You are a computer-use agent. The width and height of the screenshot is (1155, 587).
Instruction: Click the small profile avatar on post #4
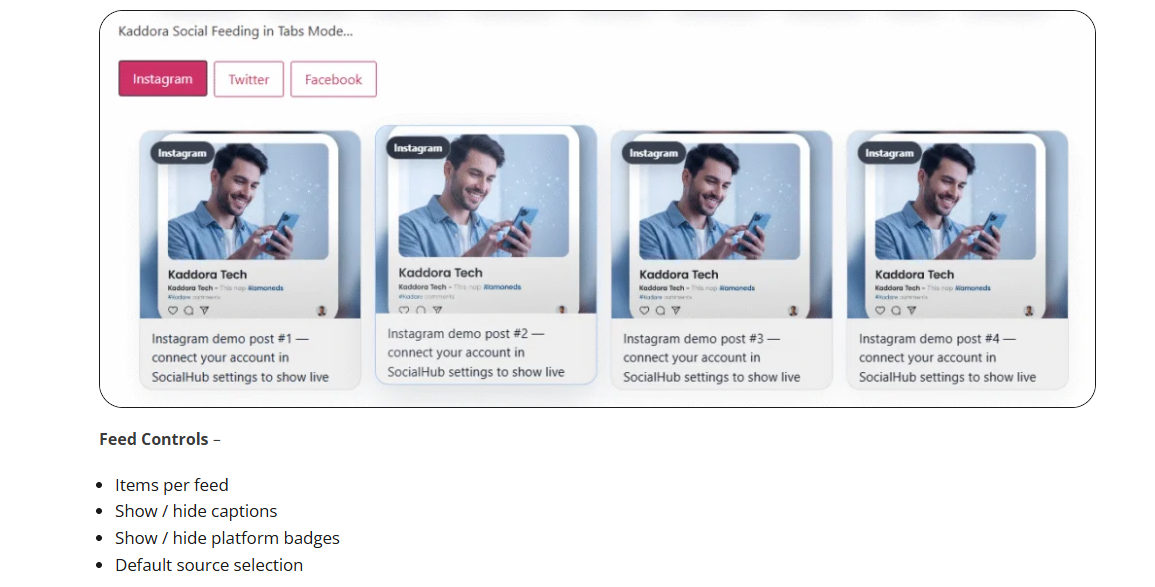pos(1029,311)
